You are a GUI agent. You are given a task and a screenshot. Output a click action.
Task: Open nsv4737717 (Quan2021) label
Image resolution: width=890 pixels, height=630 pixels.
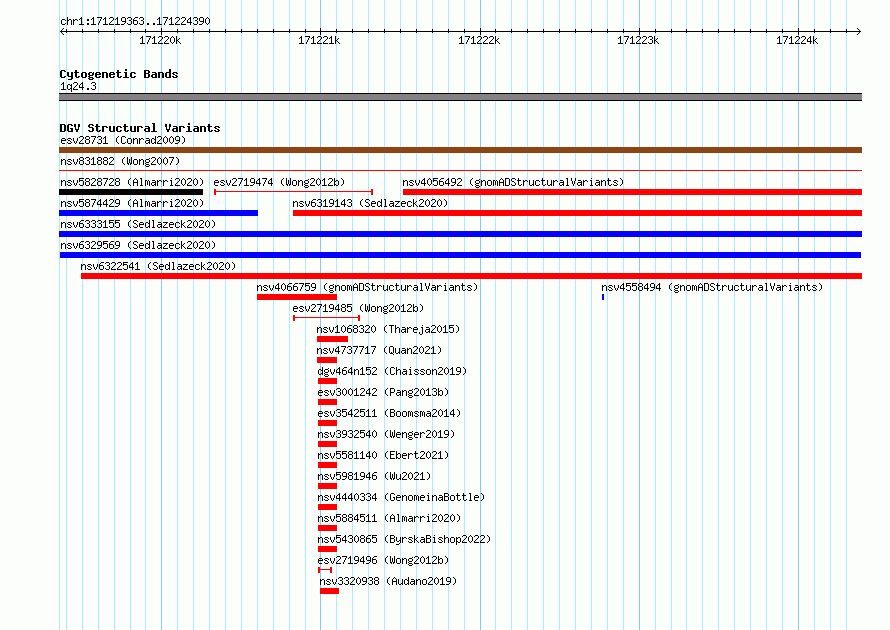click(x=379, y=350)
